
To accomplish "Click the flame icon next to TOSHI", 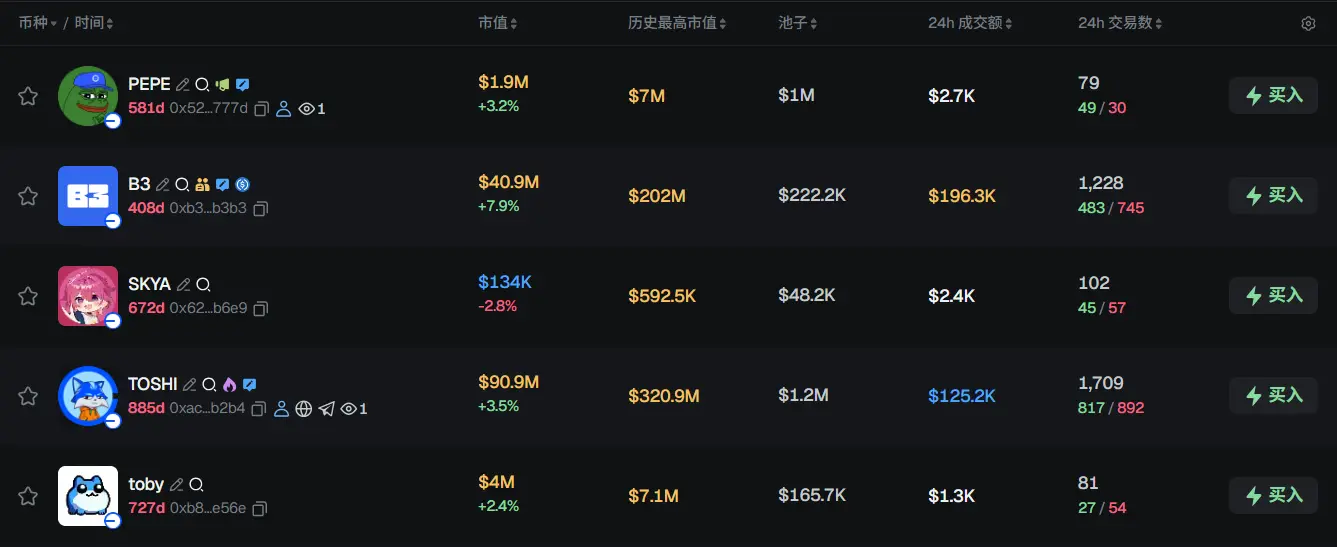I will point(229,385).
